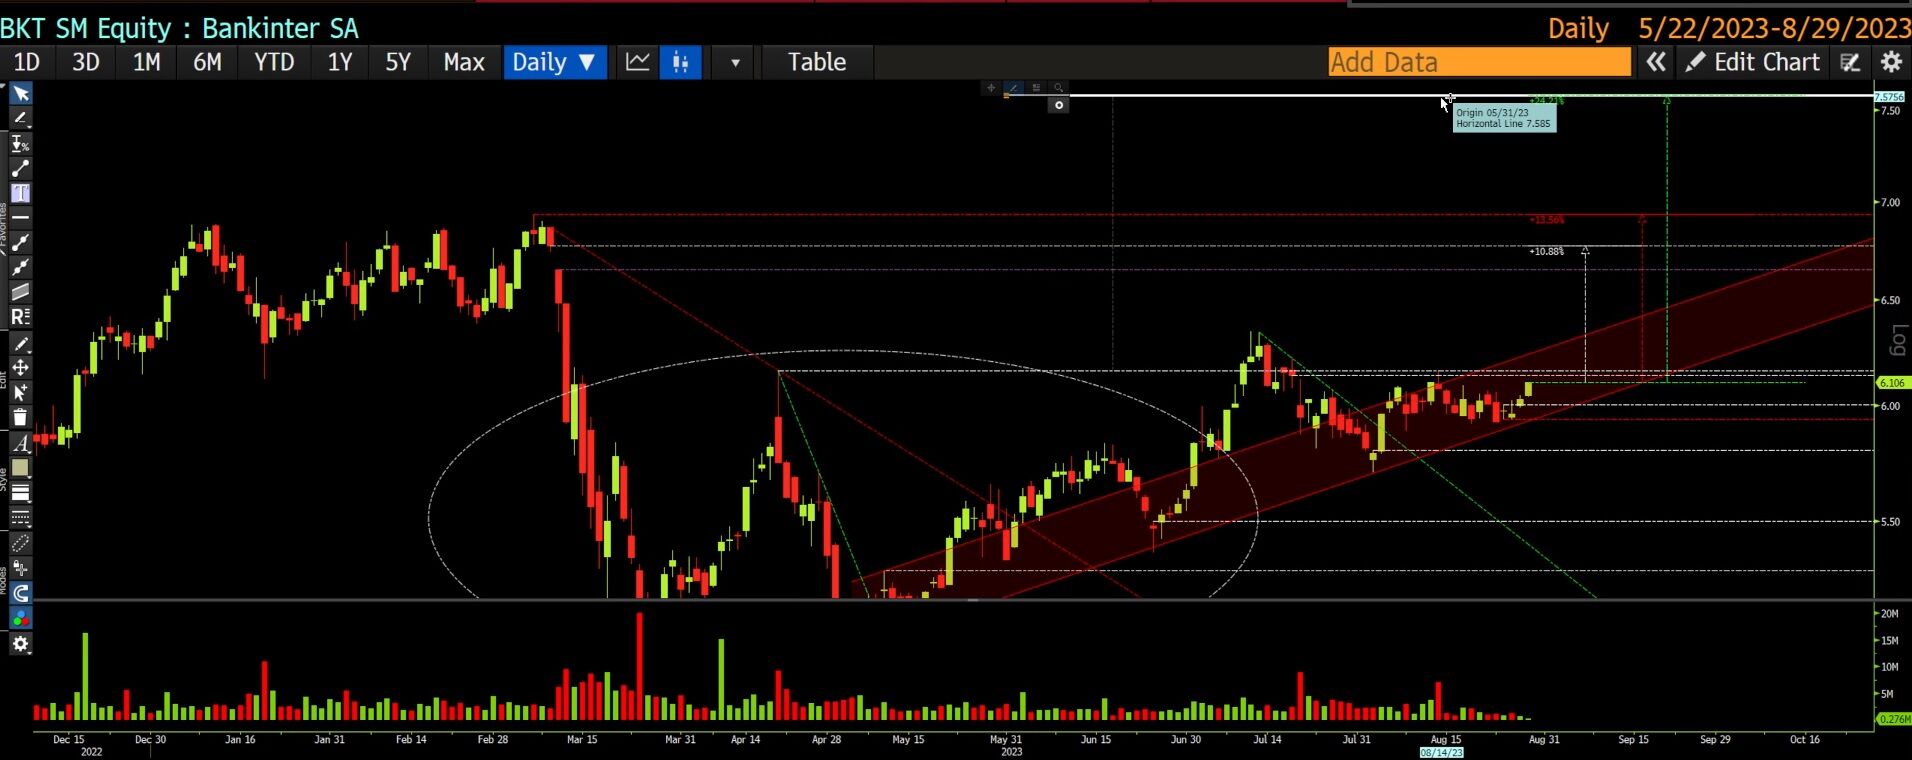Click the mini toolbar move icon

tap(991, 88)
